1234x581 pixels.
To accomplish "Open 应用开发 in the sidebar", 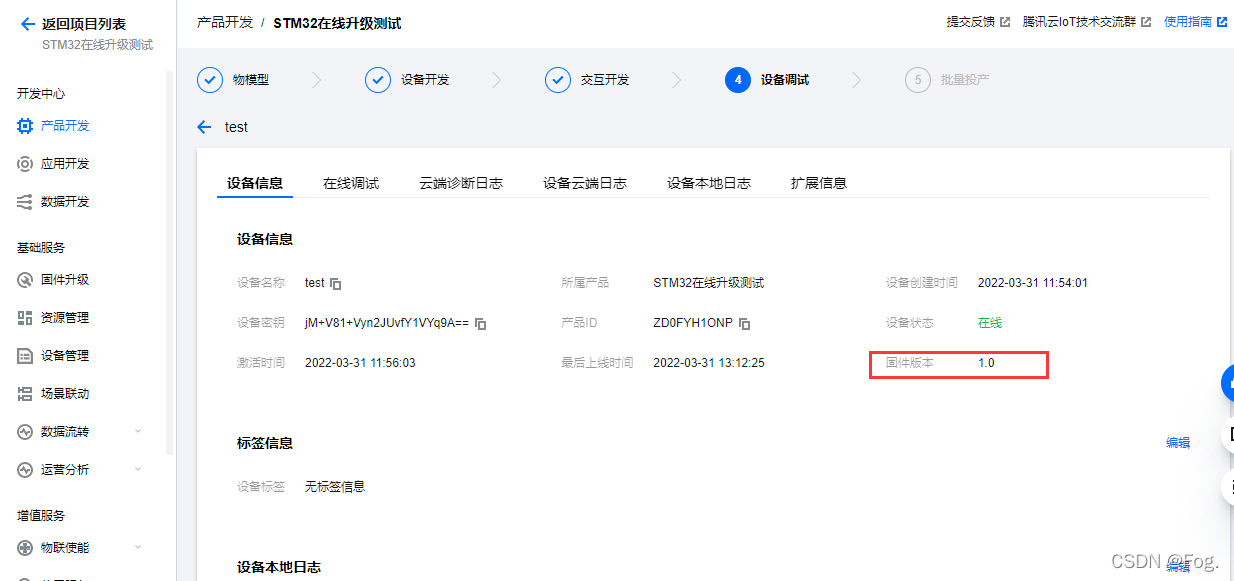I will click(x=54, y=164).
